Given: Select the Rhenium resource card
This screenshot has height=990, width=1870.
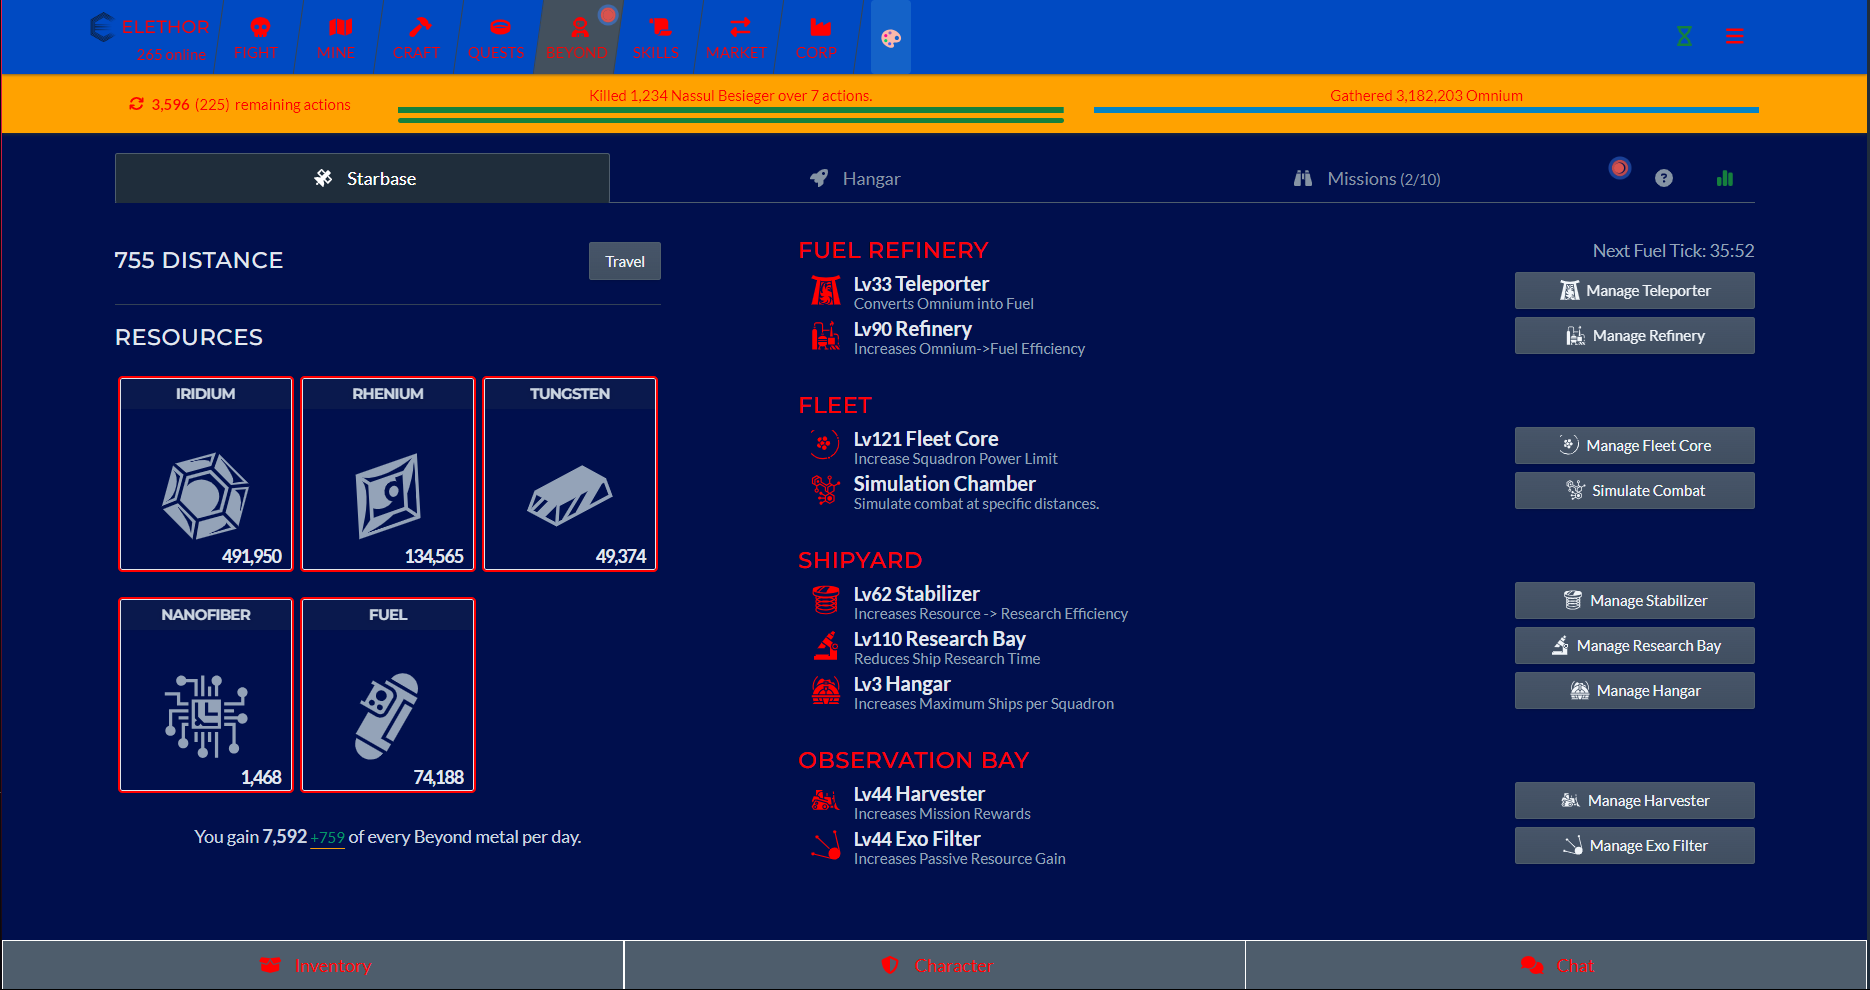Looking at the screenshot, I should coord(388,474).
